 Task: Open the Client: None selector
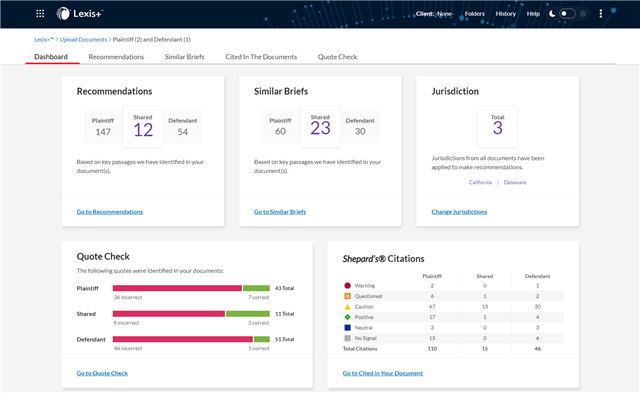click(434, 13)
